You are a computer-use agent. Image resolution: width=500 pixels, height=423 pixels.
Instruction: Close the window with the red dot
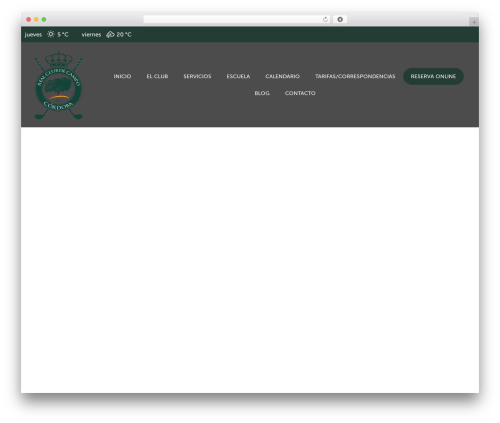coord(29,20)
